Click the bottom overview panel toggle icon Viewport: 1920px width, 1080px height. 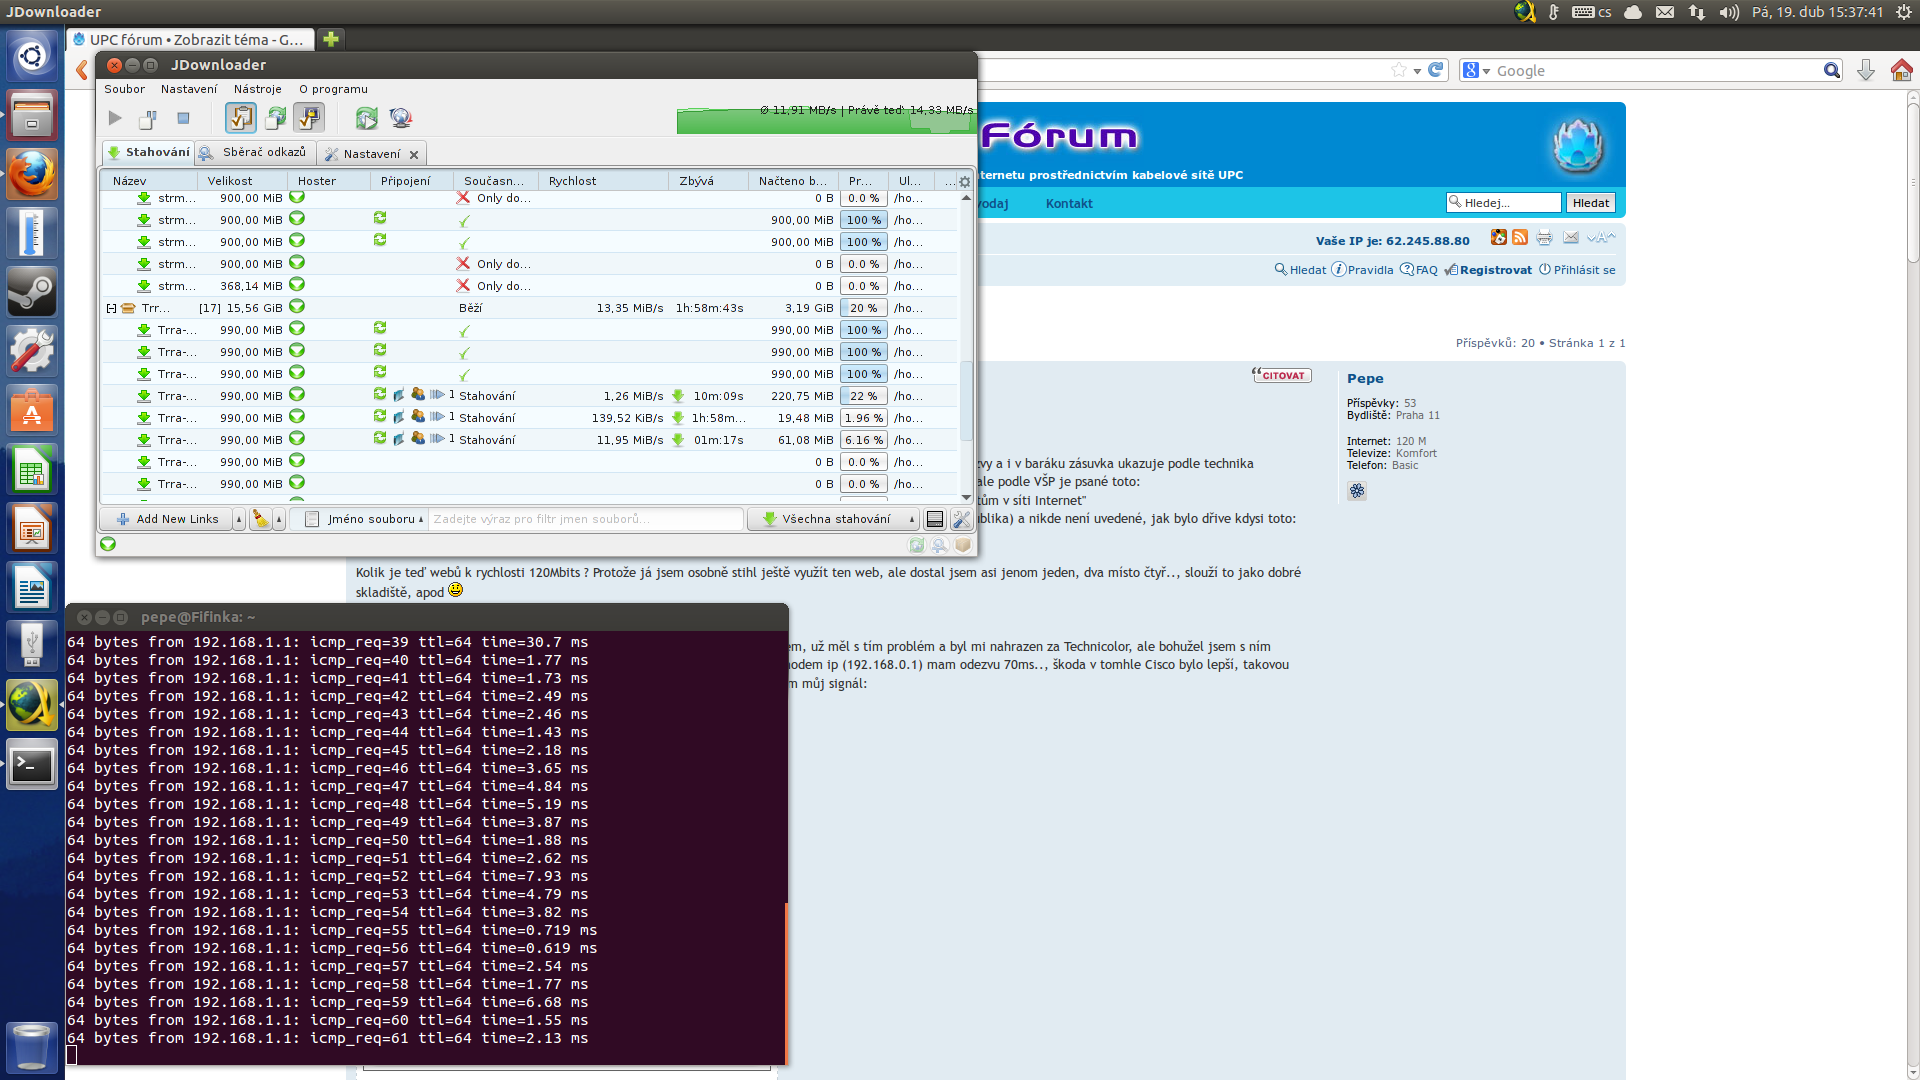point(935,519)
